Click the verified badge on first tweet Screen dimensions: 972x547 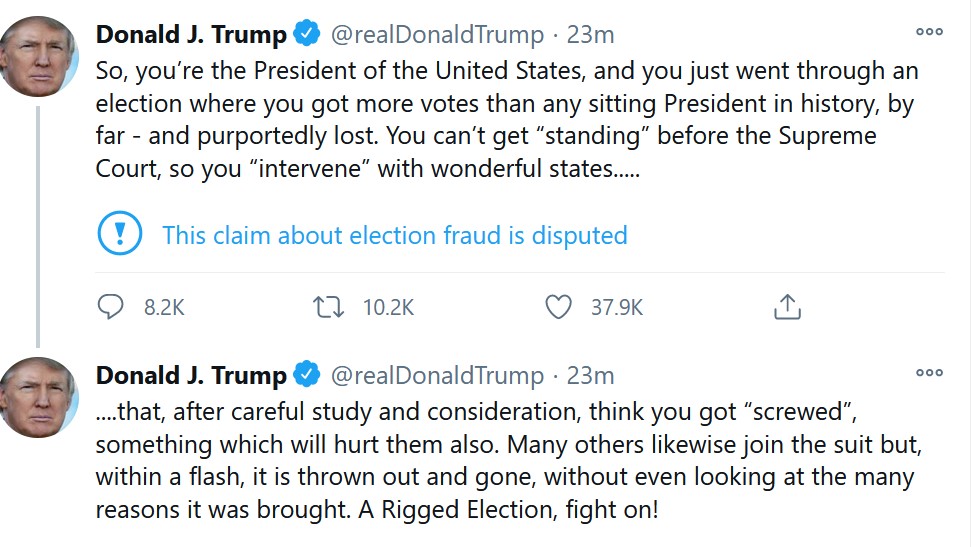tap(307, 35)
